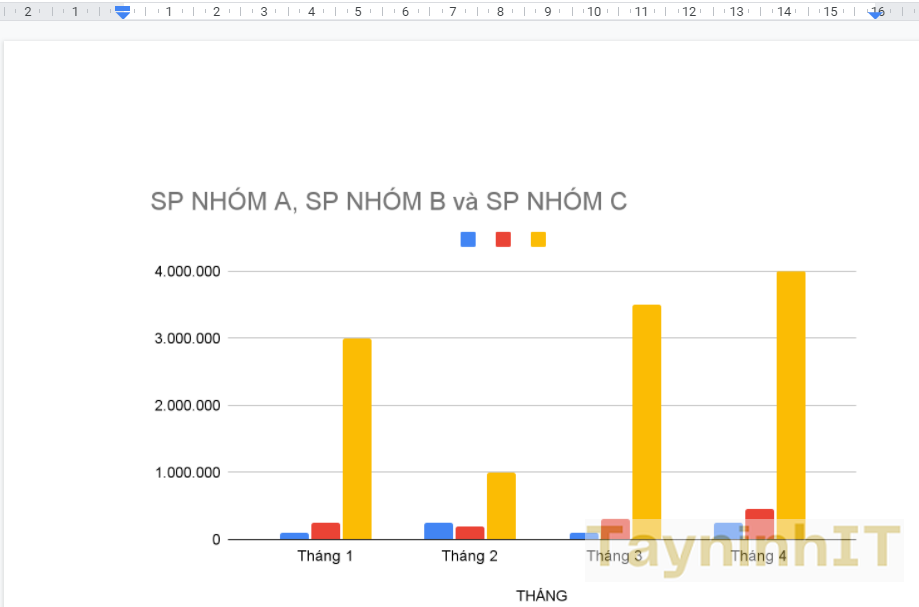Click the red legend swatch
Image resolution: width=919 pixels, height=607 pixels.
(x=503, y=239)
